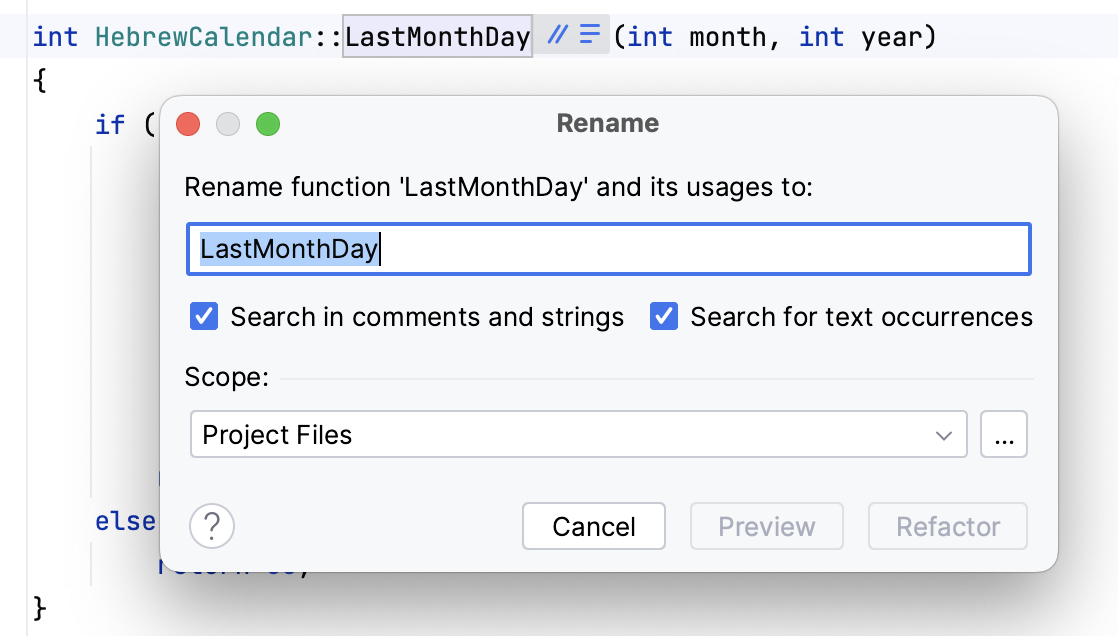Click the green zoom window button
Screen dimensions: 1118x636
point(268,124)
